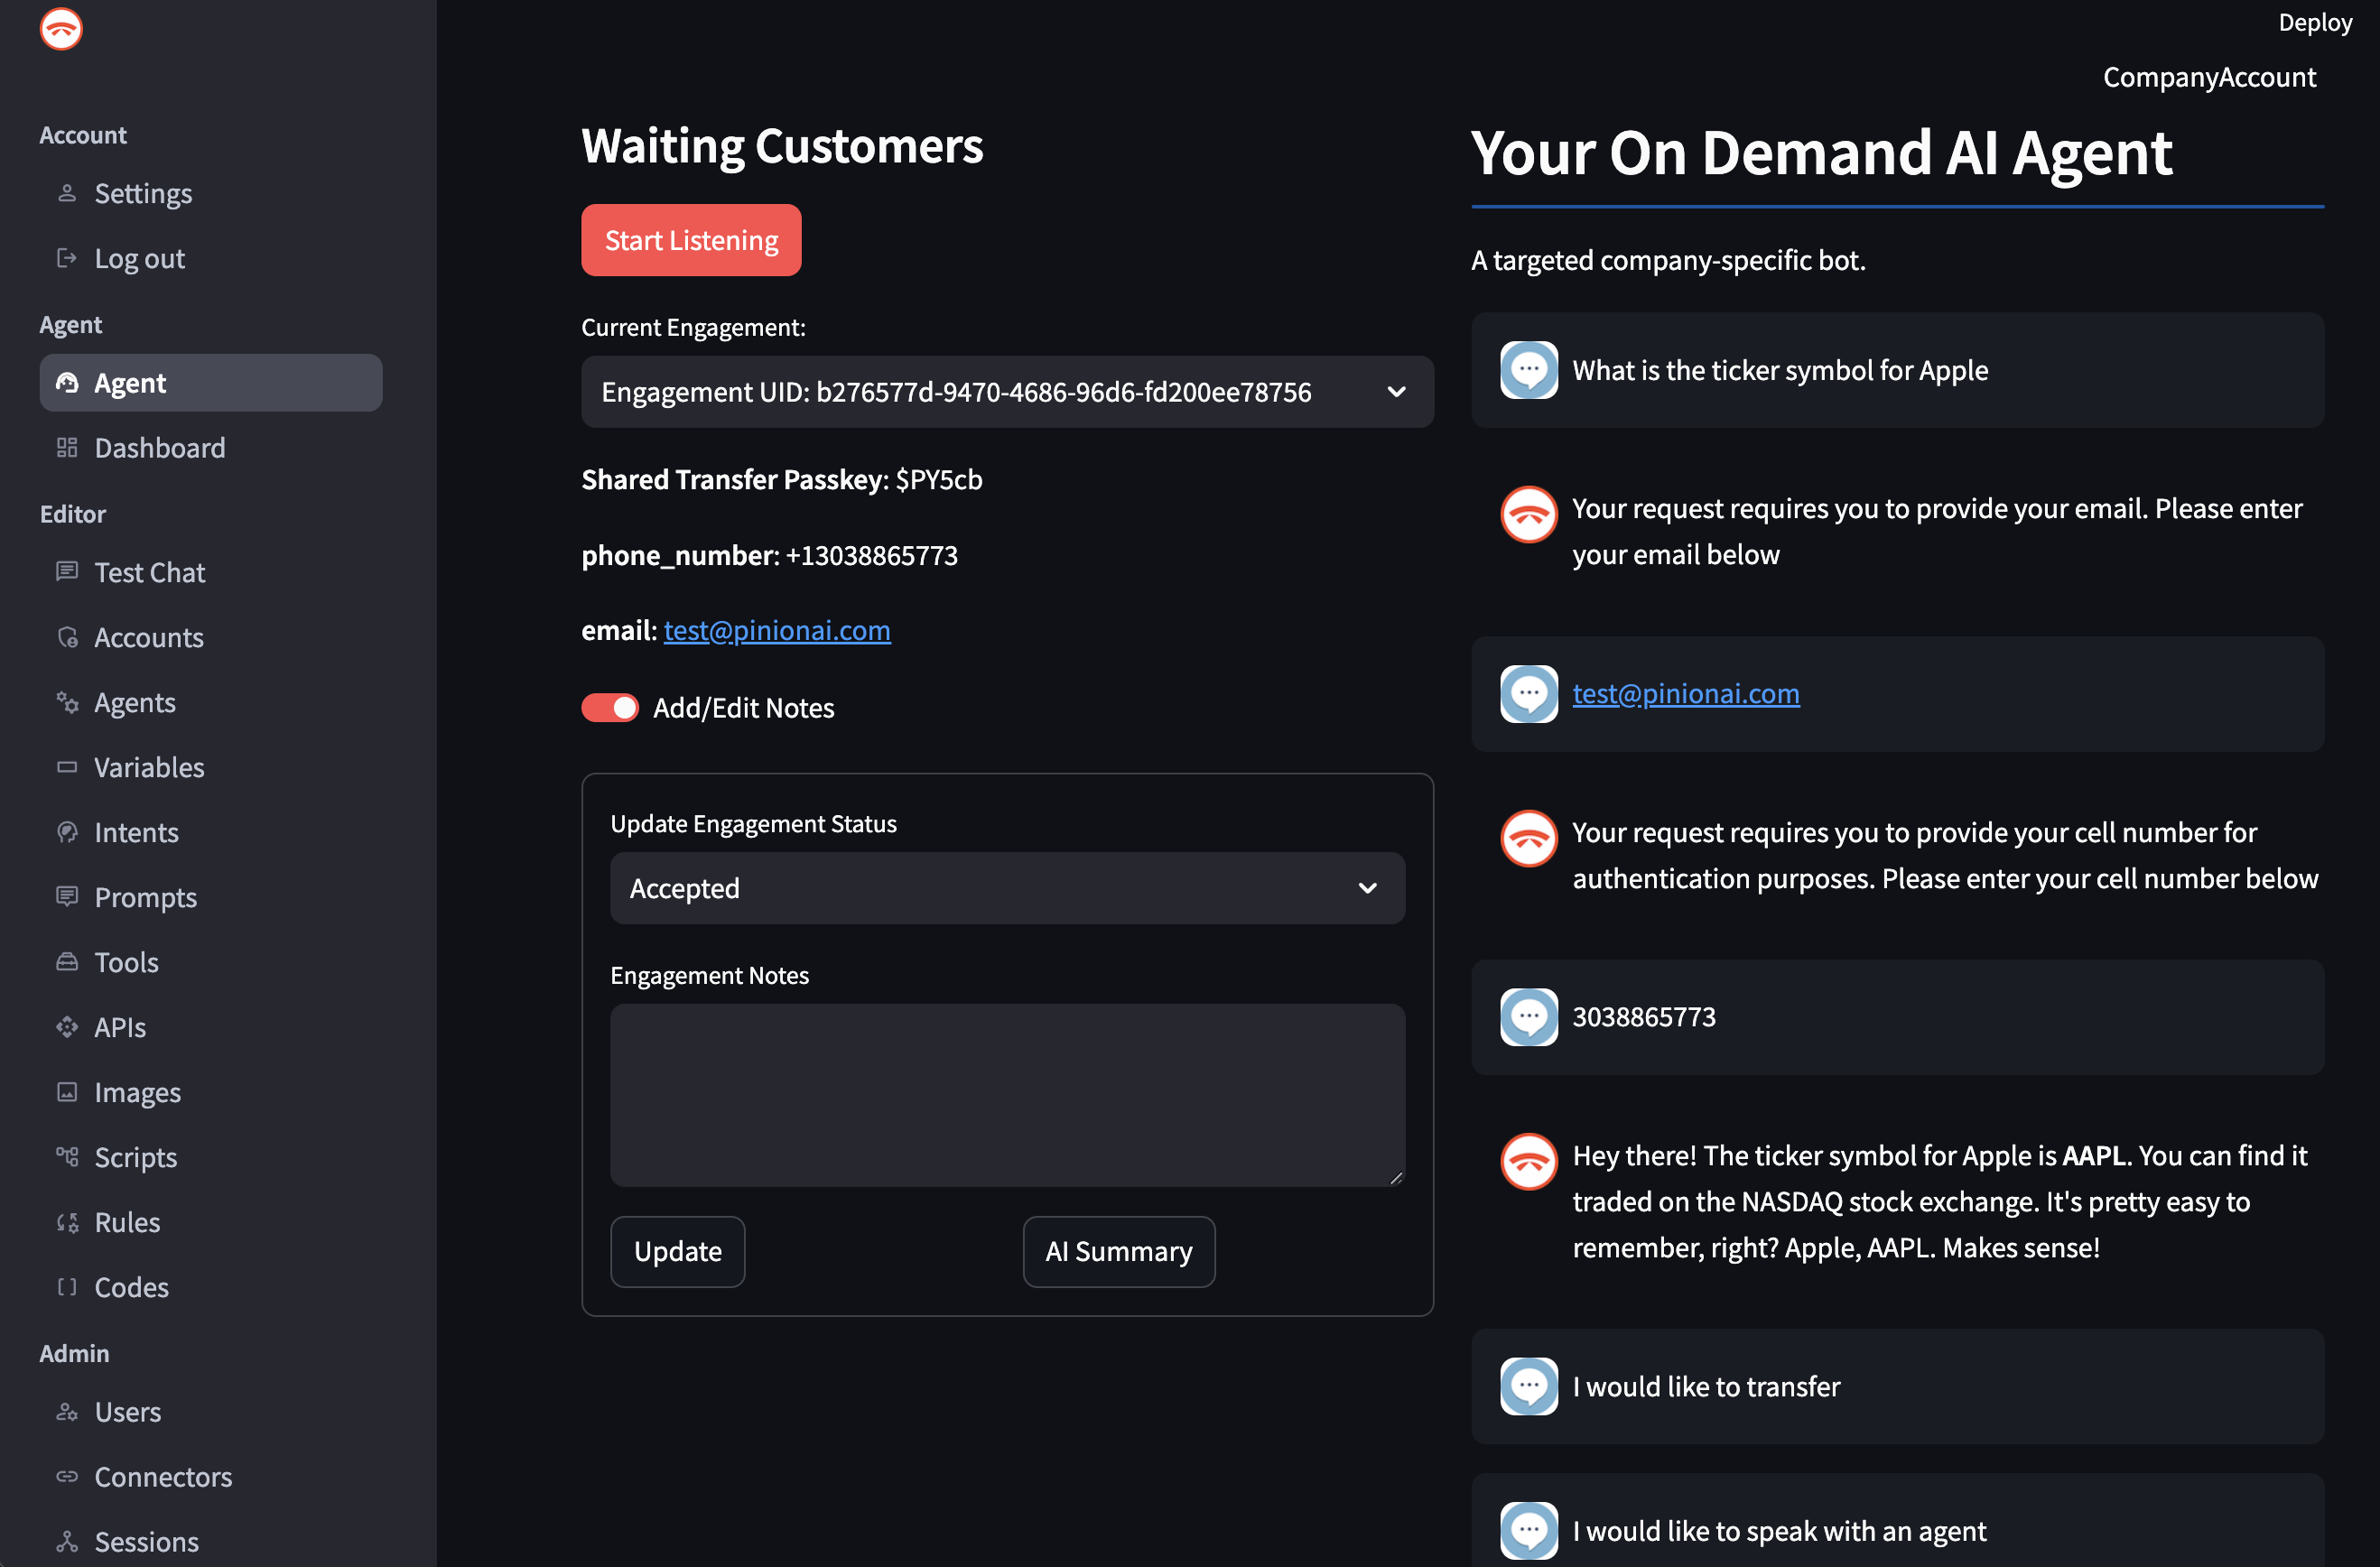Click inside the Engagement Notes text area
The width and height of the screenshot is (2380, 1567).
tap(1007, 1095)
